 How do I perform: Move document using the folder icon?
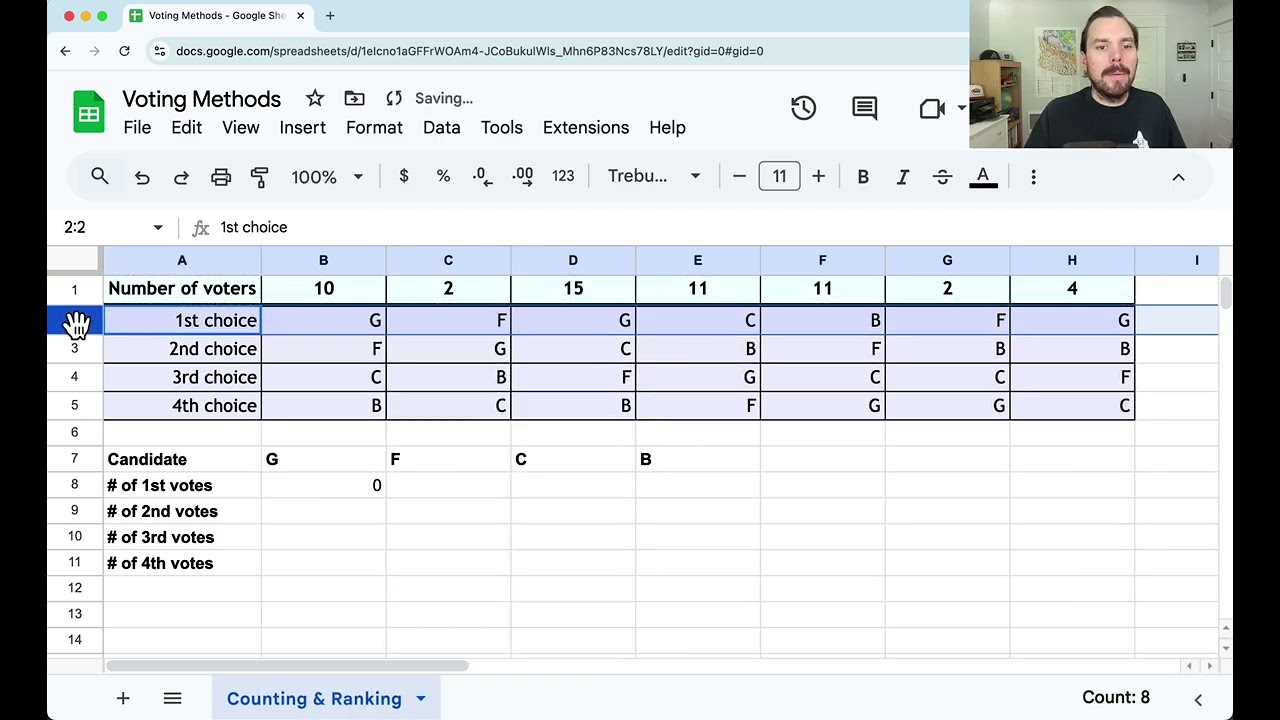tap(354, 98)
